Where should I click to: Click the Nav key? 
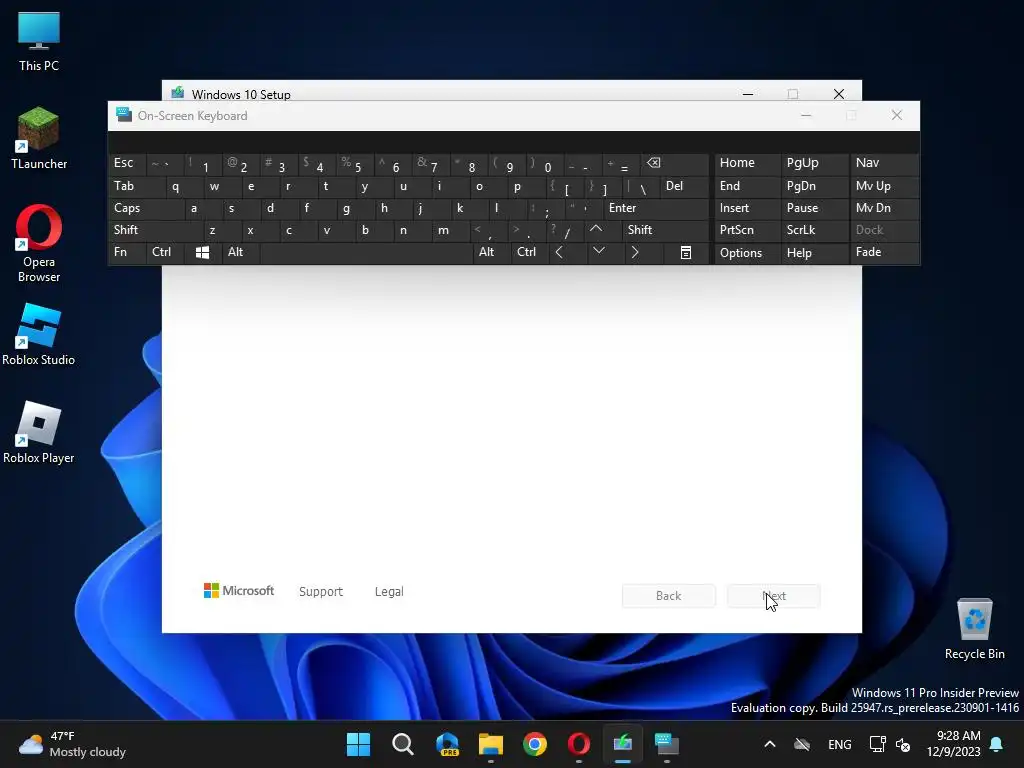pos(884,163)
